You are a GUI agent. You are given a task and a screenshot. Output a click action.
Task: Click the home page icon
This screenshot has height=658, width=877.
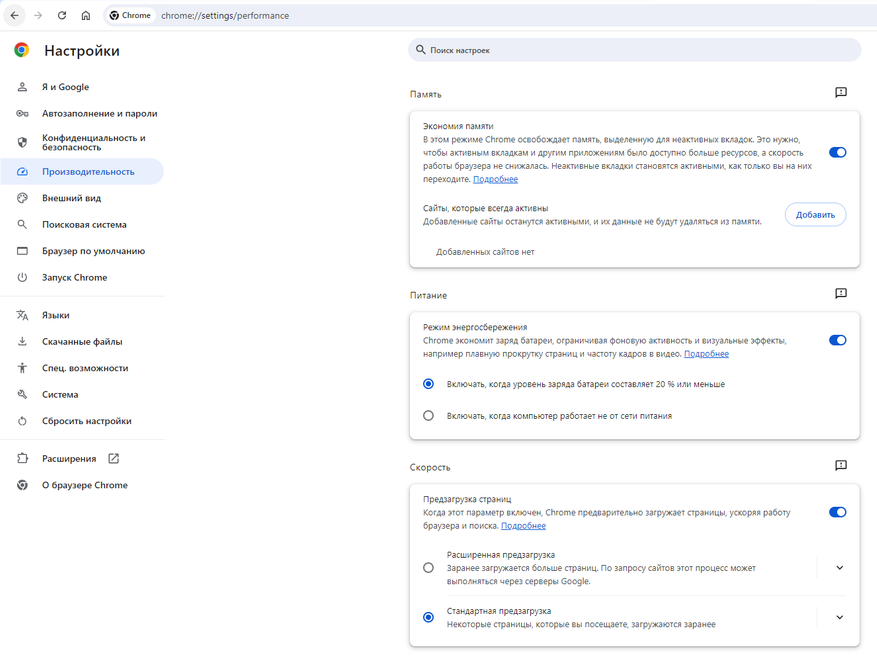86,16
